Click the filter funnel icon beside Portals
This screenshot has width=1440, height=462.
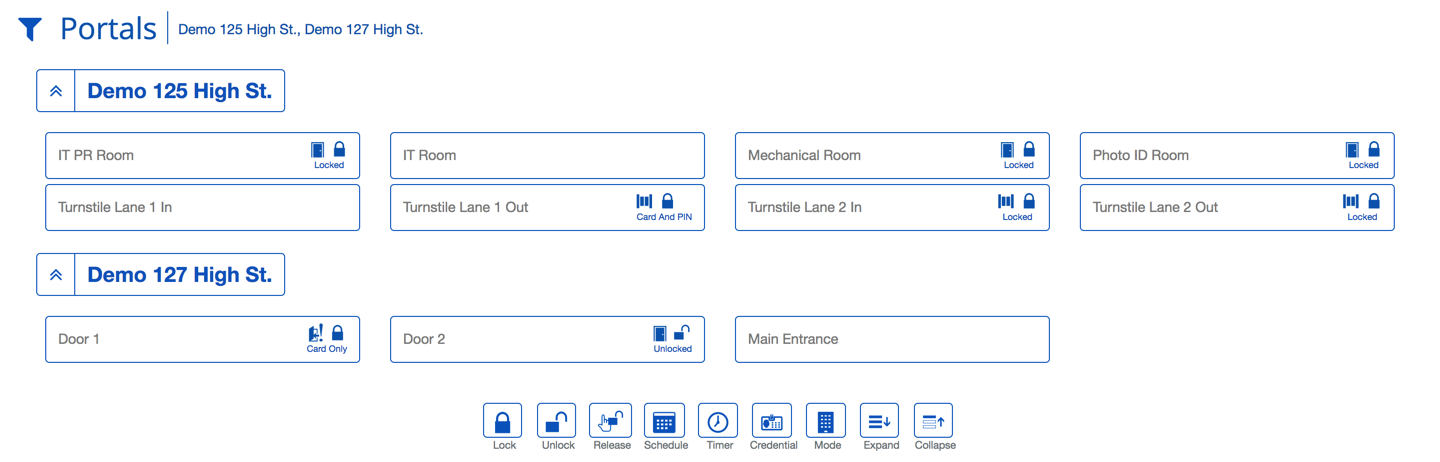[30, 29]
